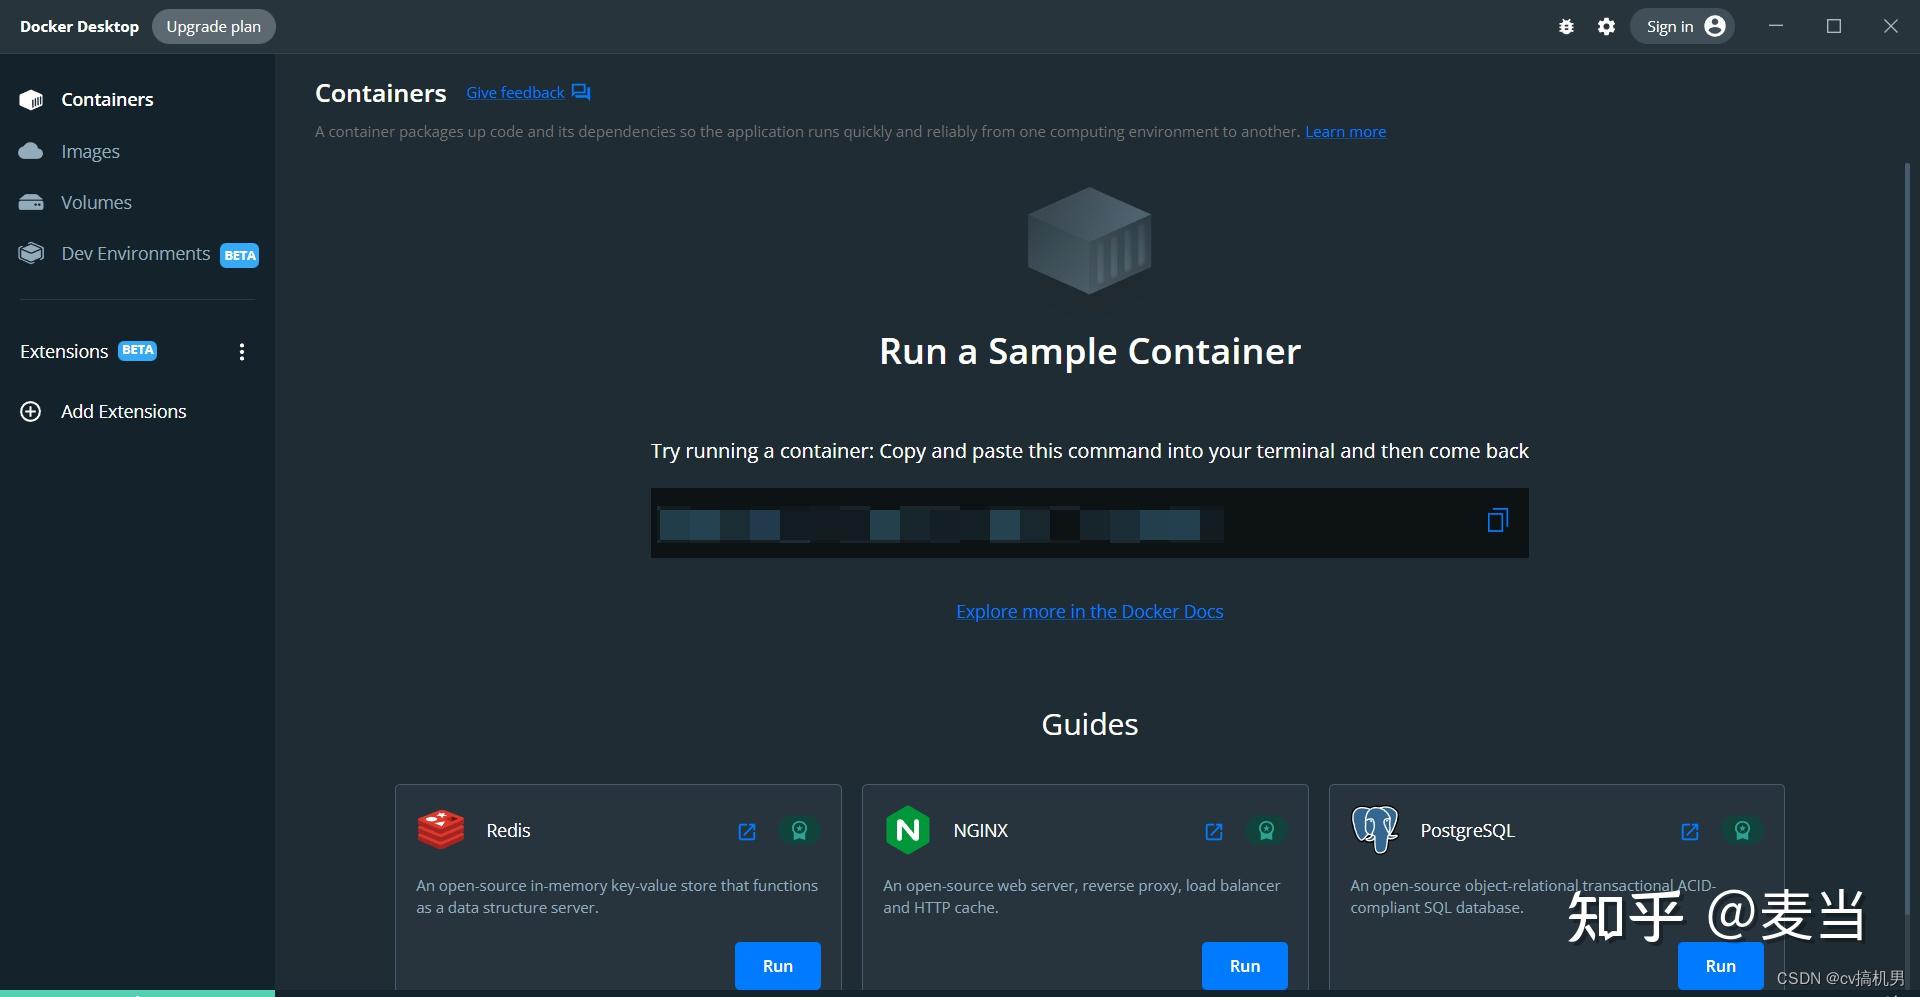
Task: Run the Redis sample container
Action: (x=777, y=965)
